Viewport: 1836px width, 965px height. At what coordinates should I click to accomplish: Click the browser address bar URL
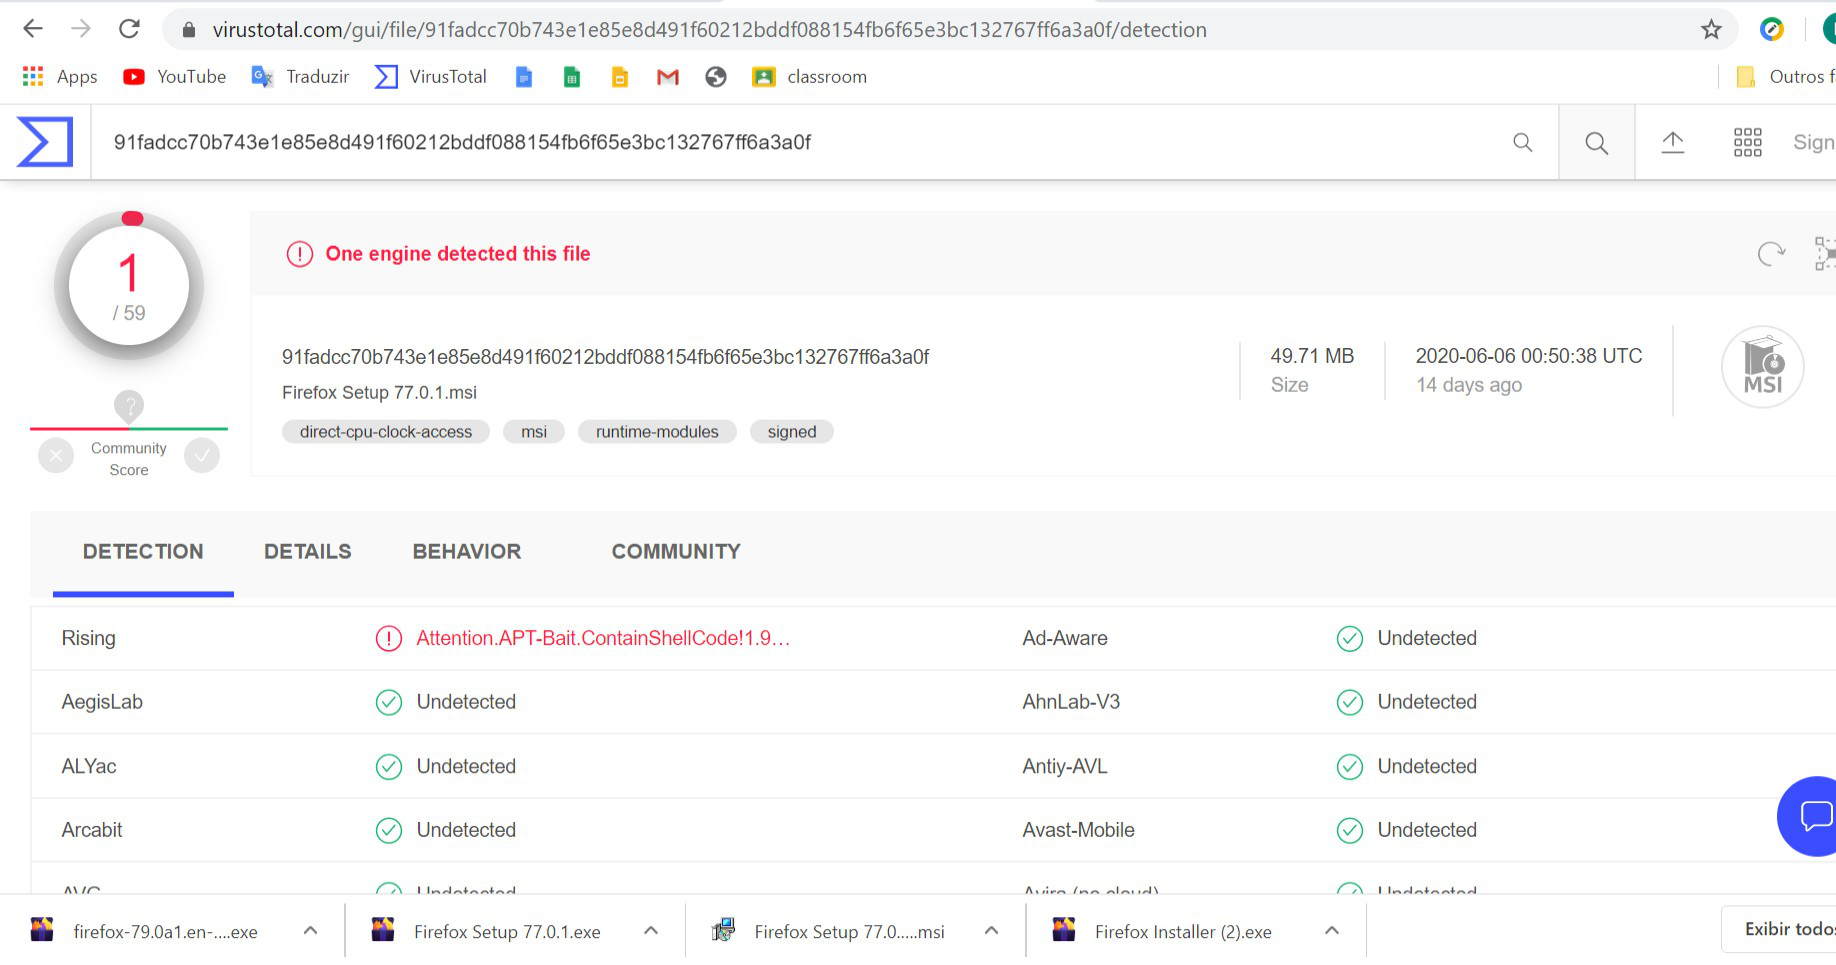point(710,30)
